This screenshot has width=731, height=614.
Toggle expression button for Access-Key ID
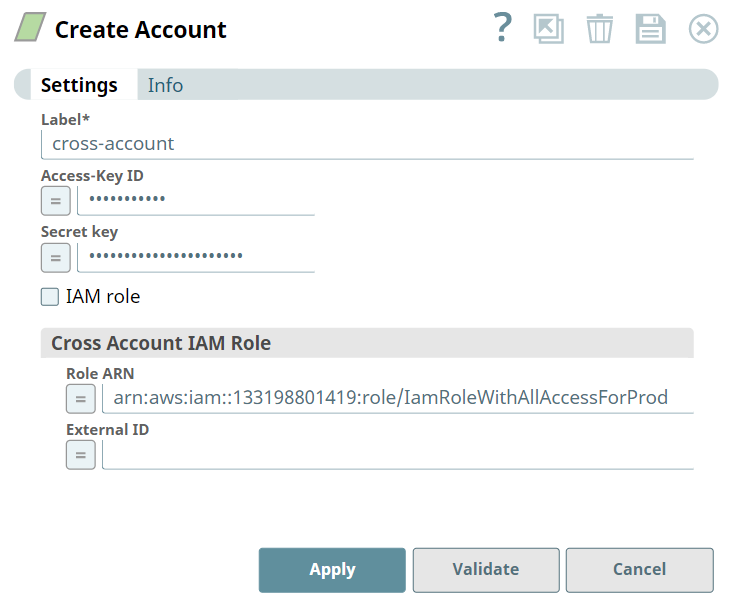(56, 201)
